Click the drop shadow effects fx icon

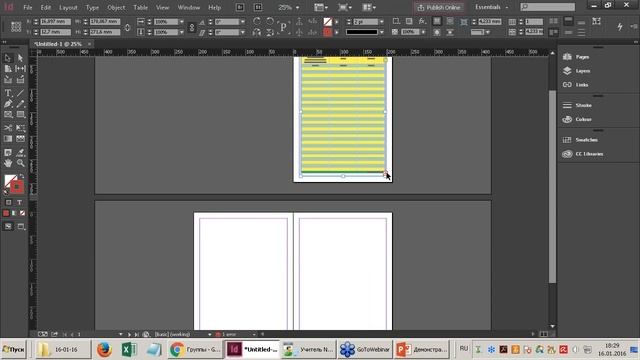click(422, 21)
